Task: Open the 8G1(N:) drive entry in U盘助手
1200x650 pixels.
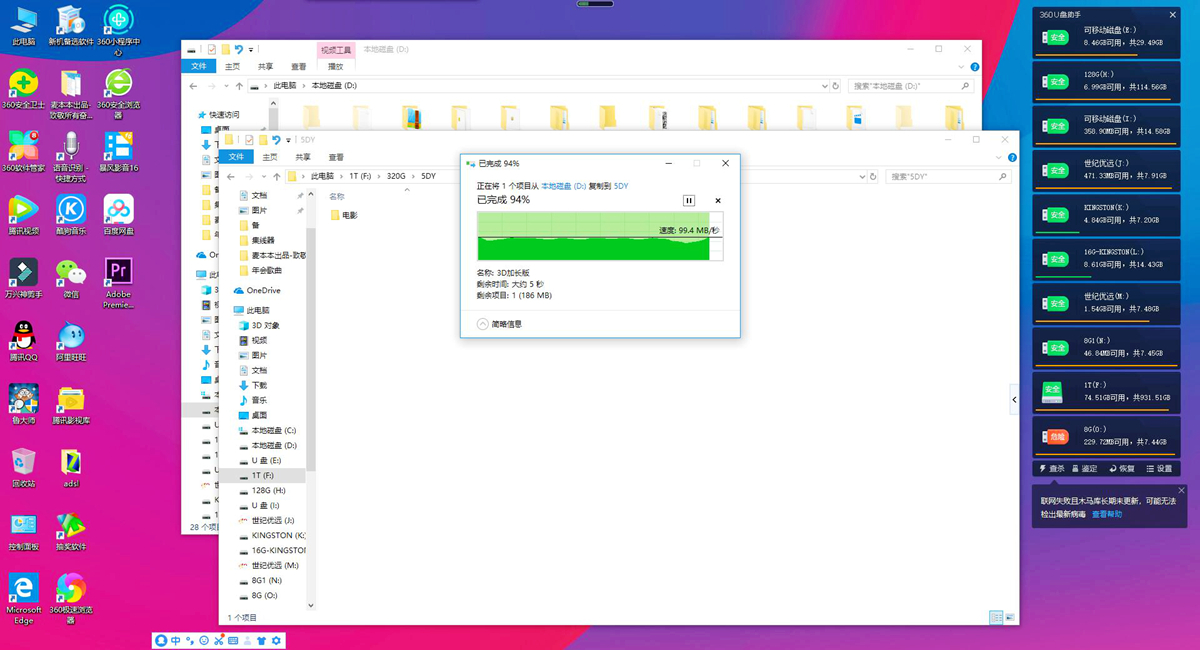Action: pyautogui.click(x=1105, y=346)
